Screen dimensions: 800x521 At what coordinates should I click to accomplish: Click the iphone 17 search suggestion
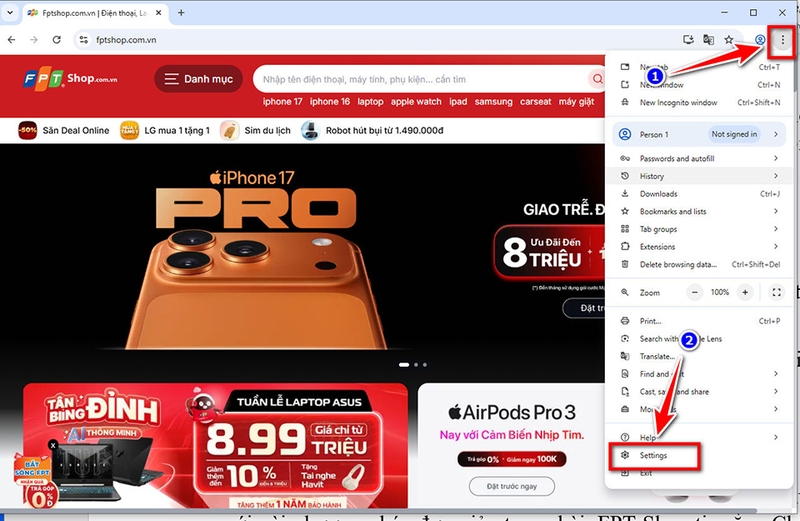click(x=283, y=102)
